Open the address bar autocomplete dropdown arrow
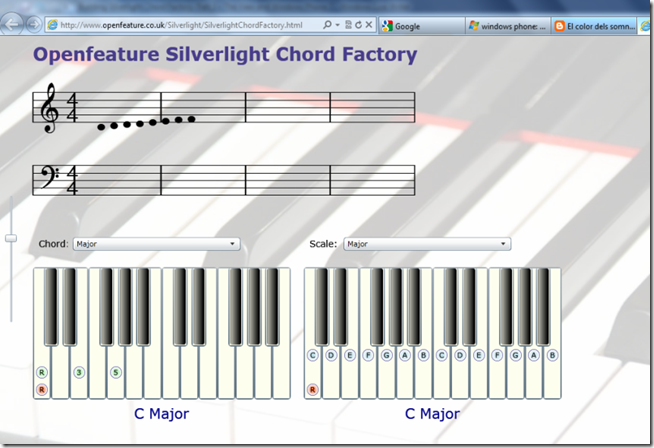Viewport: 654px width, 448px height. click(337, 25)
